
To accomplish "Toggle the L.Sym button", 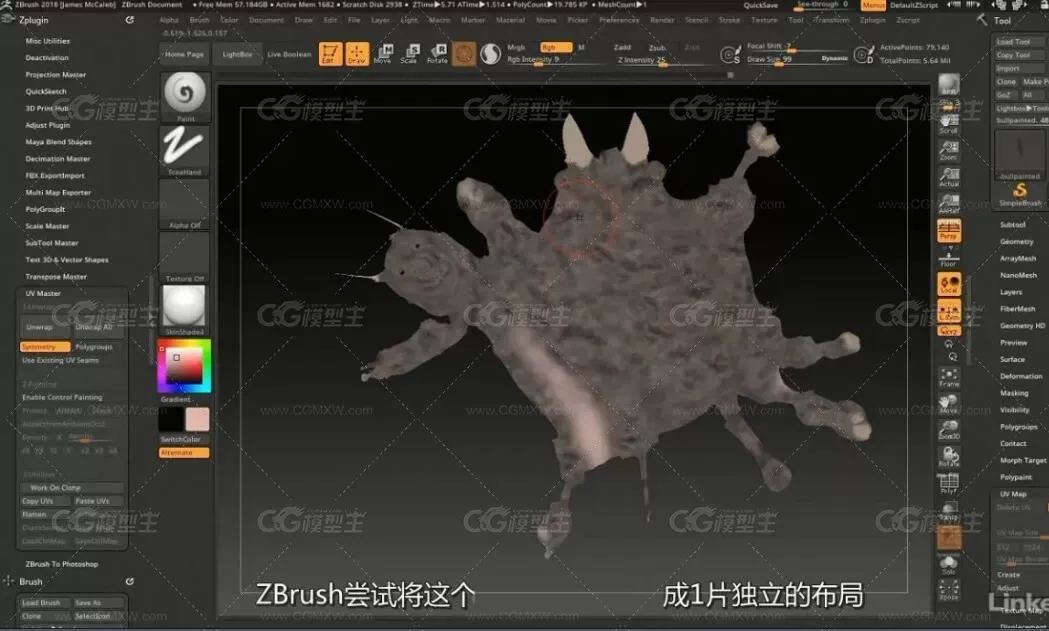I will 949,310.
